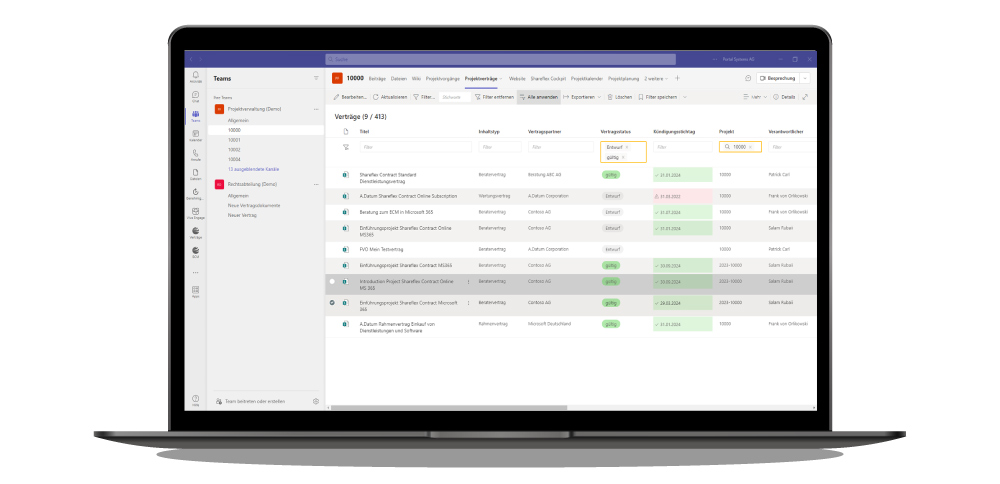Select the Introduction Project Shareflex row checkbox

click(332, 282)
